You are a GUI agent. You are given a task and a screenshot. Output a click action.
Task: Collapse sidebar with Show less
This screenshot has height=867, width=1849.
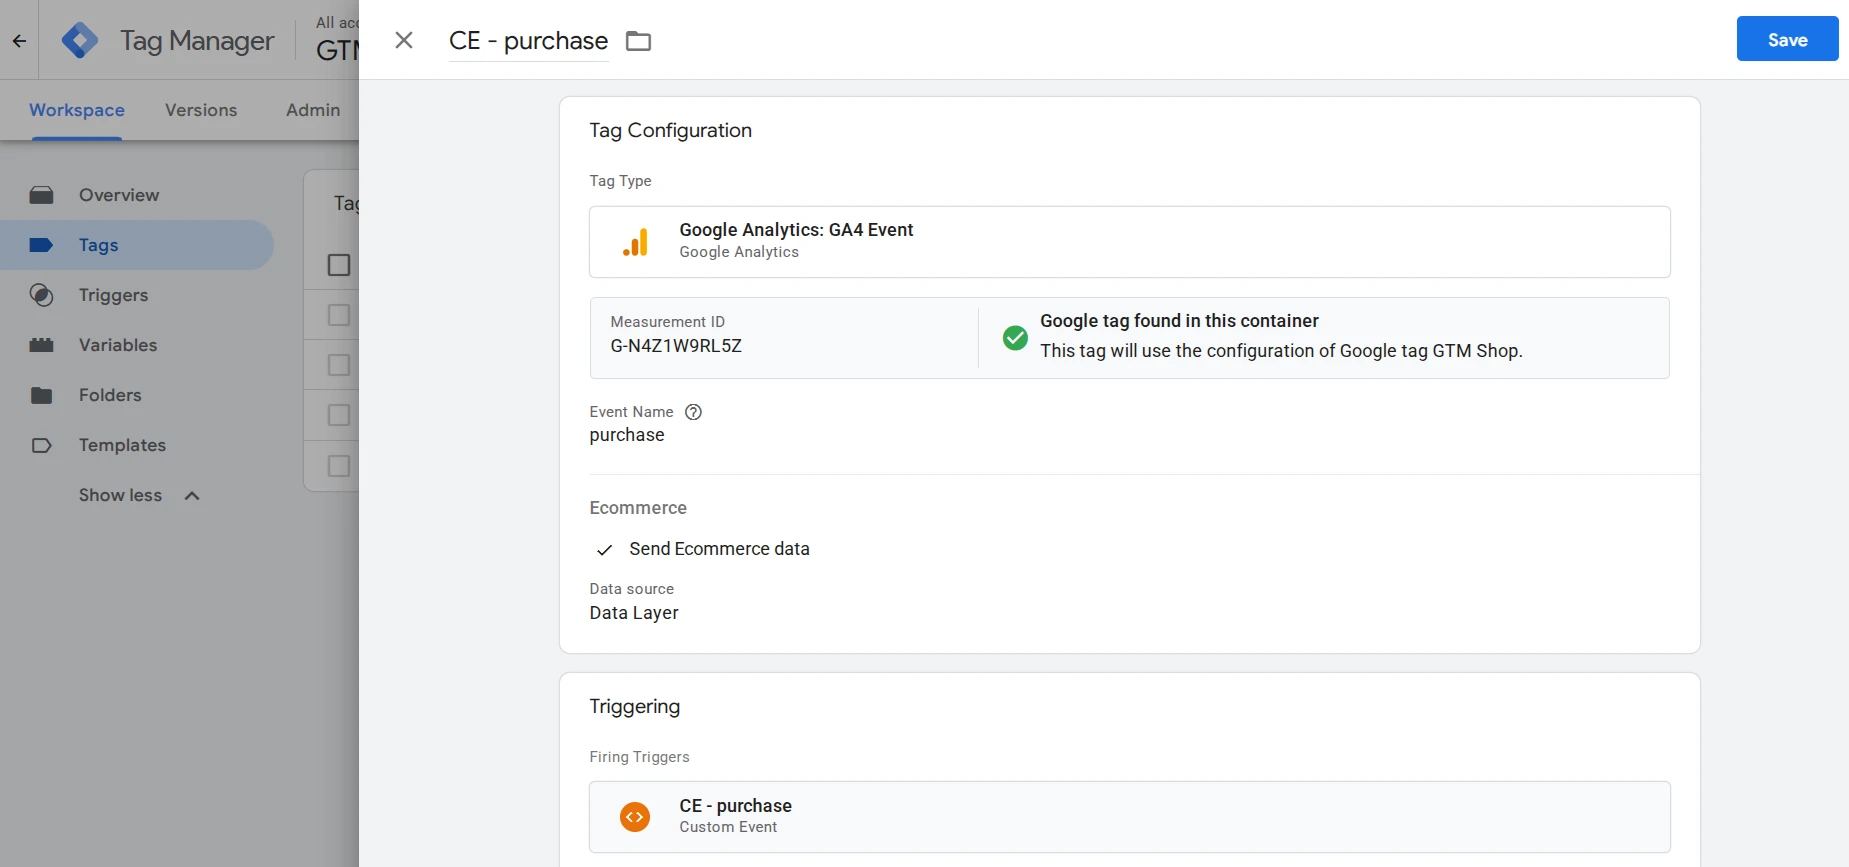[139, 495]
